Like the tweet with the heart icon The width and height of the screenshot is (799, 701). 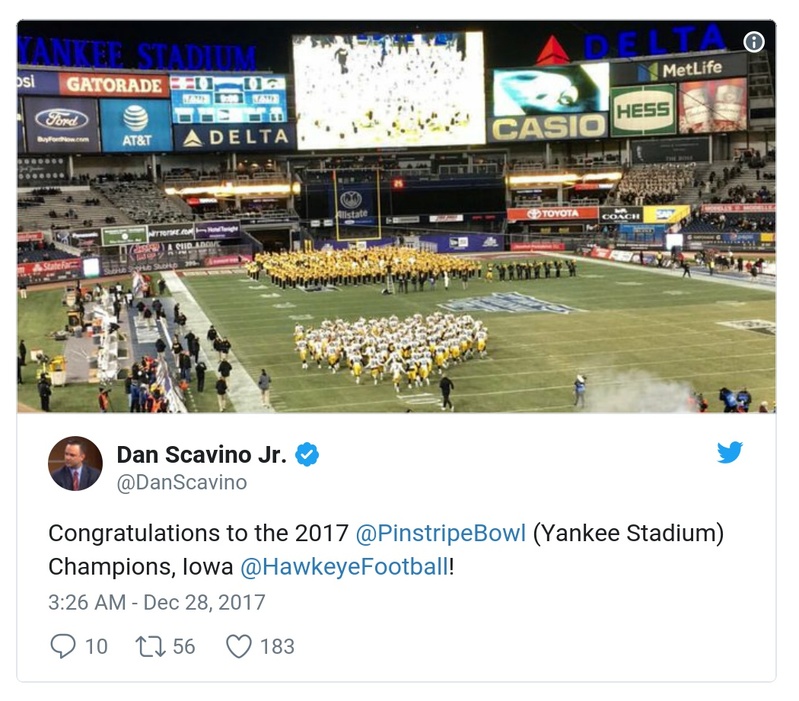coord(238,646)
